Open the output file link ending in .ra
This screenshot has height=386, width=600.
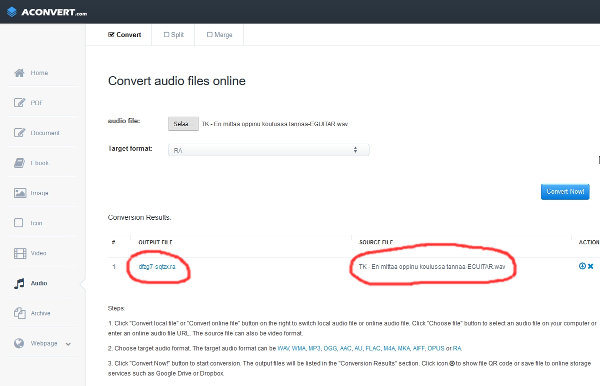(157, 266)
